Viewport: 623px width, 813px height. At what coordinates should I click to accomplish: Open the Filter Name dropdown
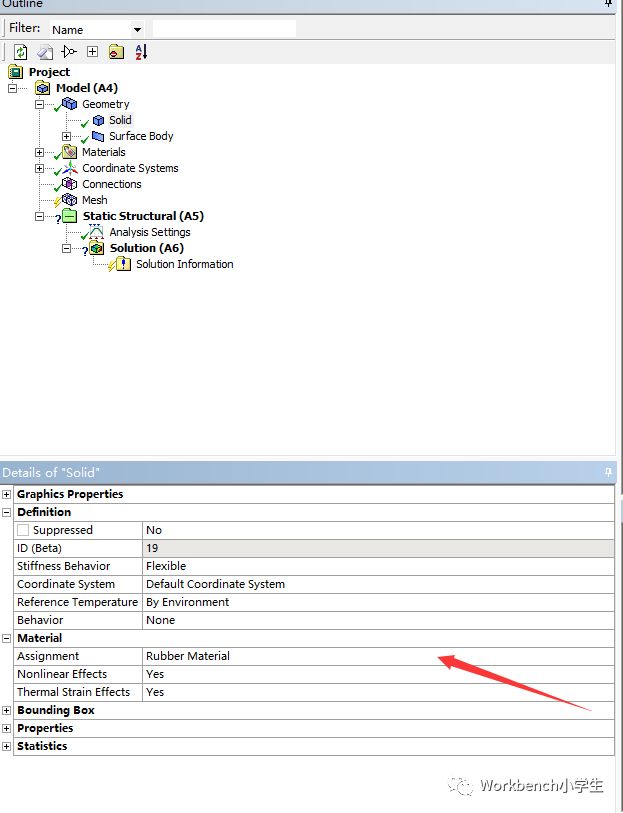pos(137,30)
